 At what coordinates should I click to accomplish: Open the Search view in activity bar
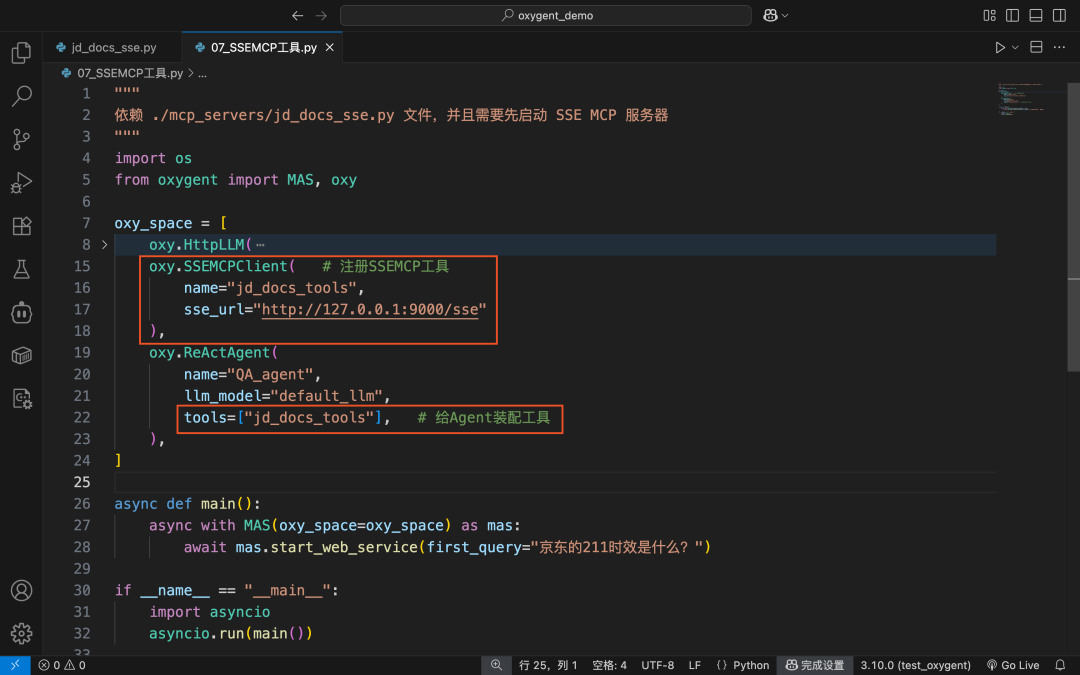pyautogui.click(x=21, y=96)
